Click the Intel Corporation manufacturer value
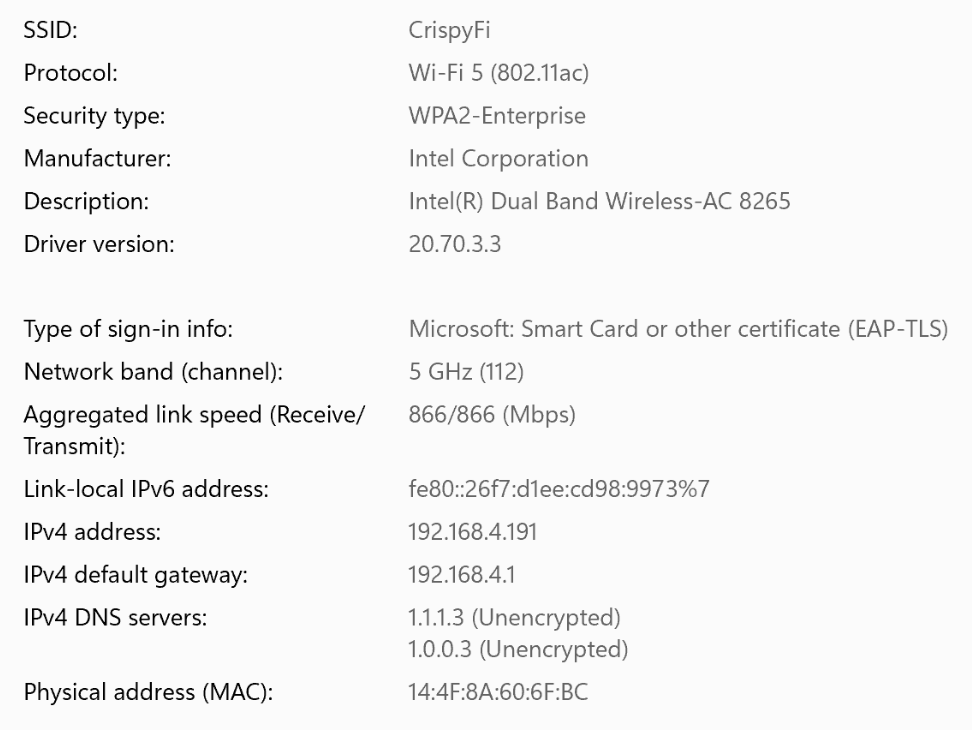The height and width of the screenshot is (730, 972). pos(498,158)
